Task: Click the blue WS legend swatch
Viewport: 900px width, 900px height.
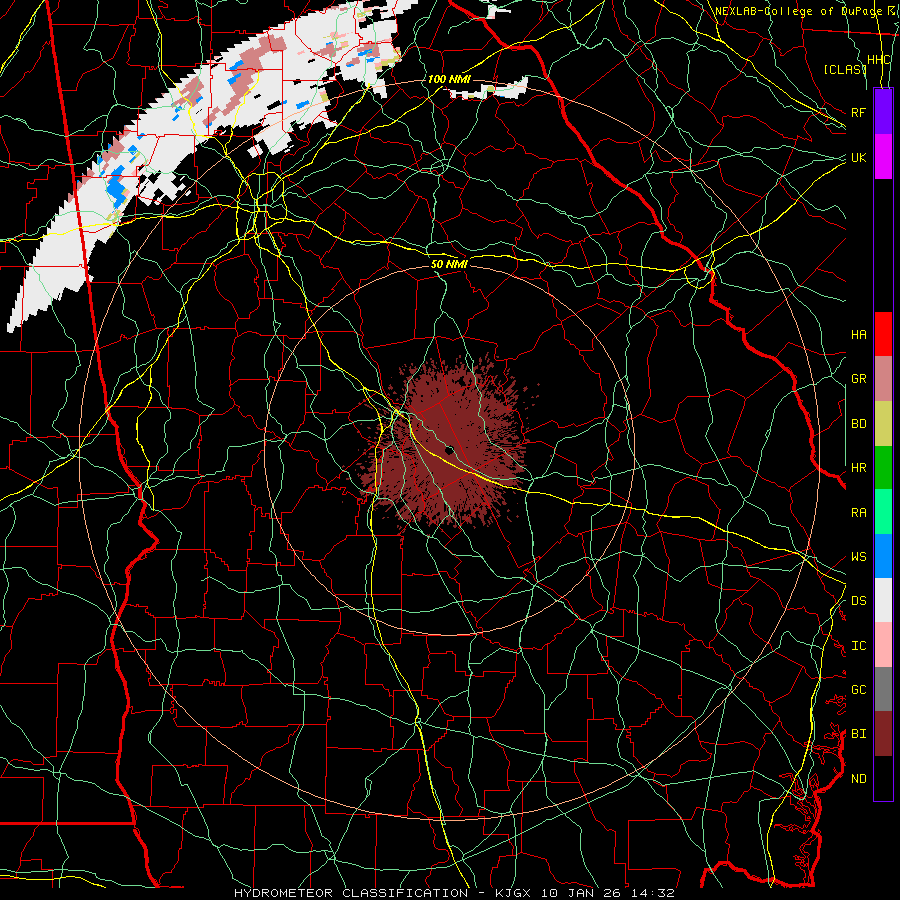Action: tap(883, 556)
